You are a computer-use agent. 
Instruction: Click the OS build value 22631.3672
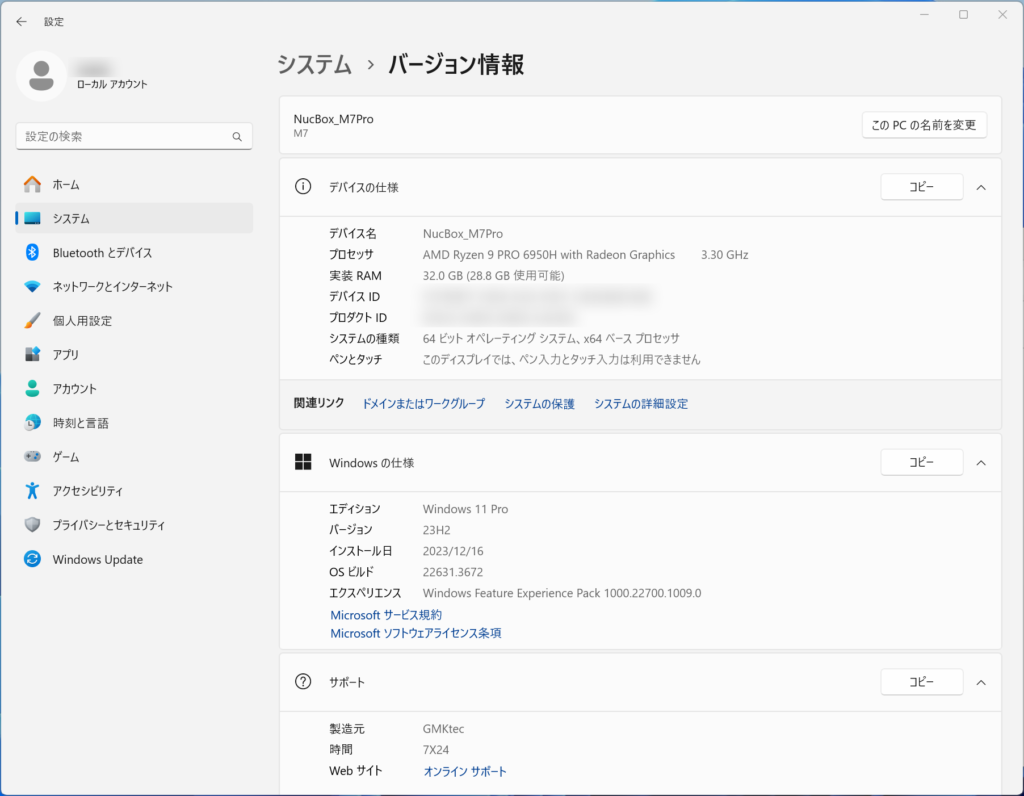pos(453,572)
